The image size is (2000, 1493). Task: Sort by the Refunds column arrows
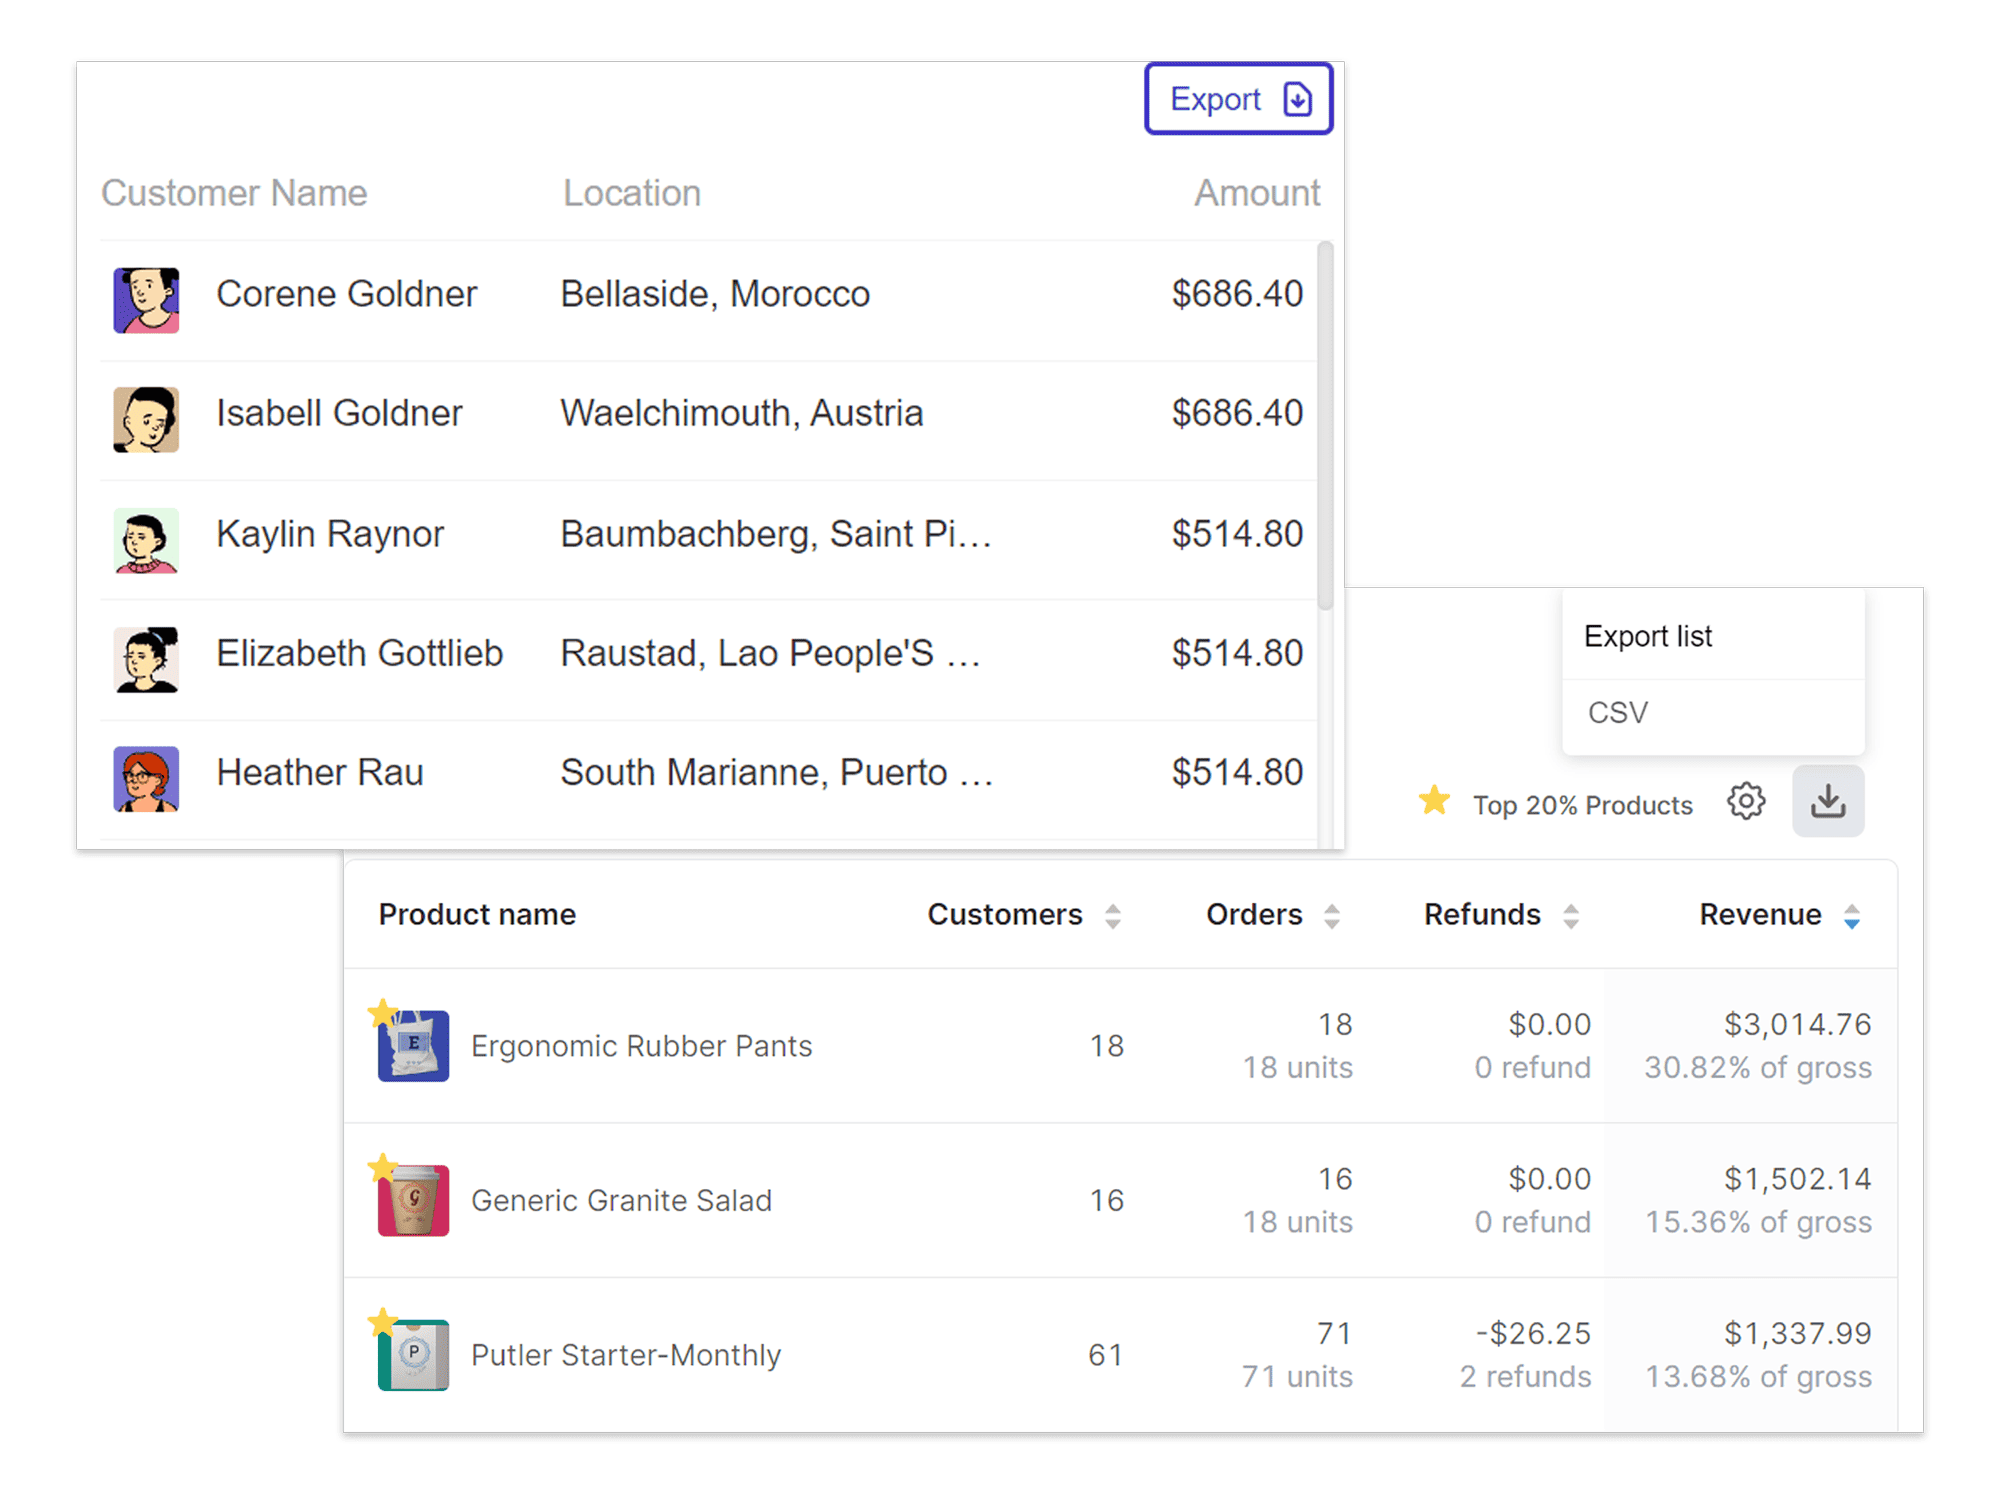pyautogui.click(x=1571, y=916)
